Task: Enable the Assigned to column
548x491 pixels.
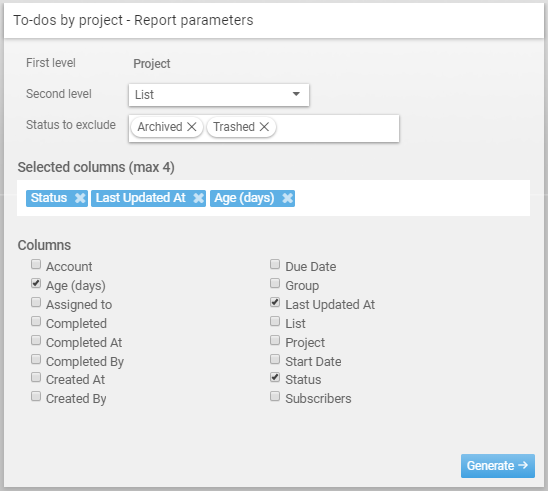Action: (x=36, y=302)
